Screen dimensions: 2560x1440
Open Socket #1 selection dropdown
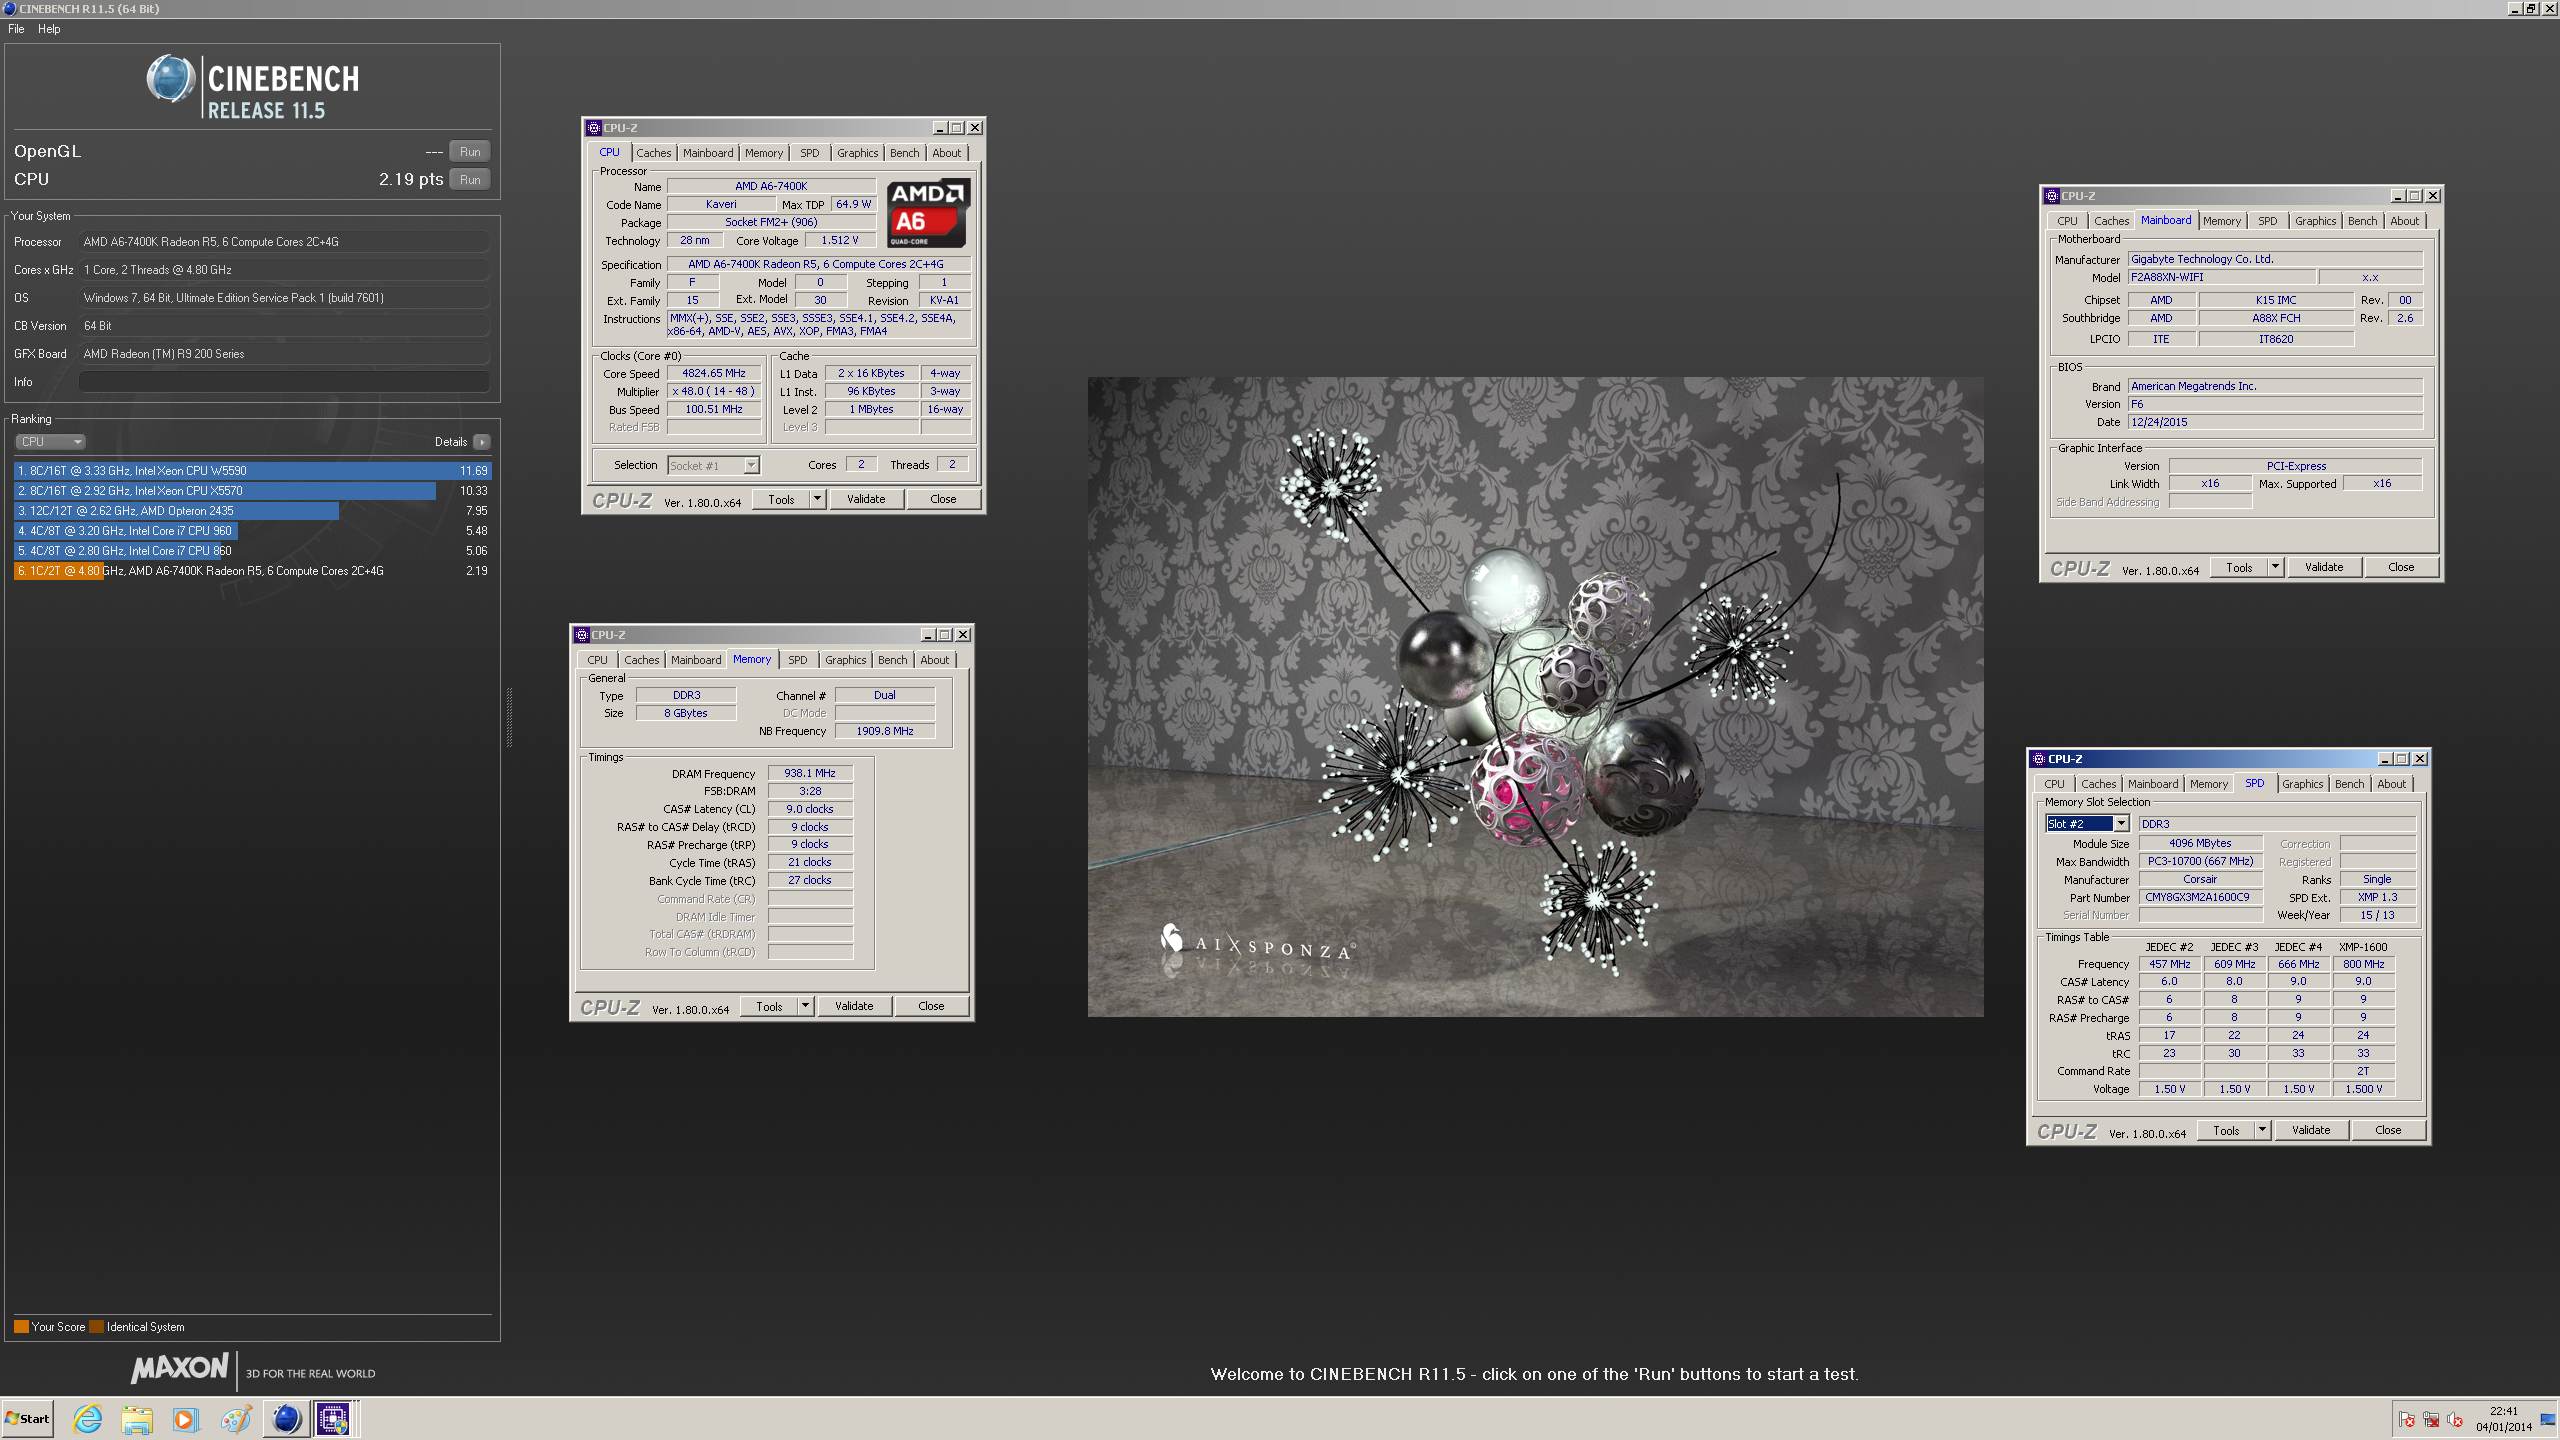pos(714,466)
